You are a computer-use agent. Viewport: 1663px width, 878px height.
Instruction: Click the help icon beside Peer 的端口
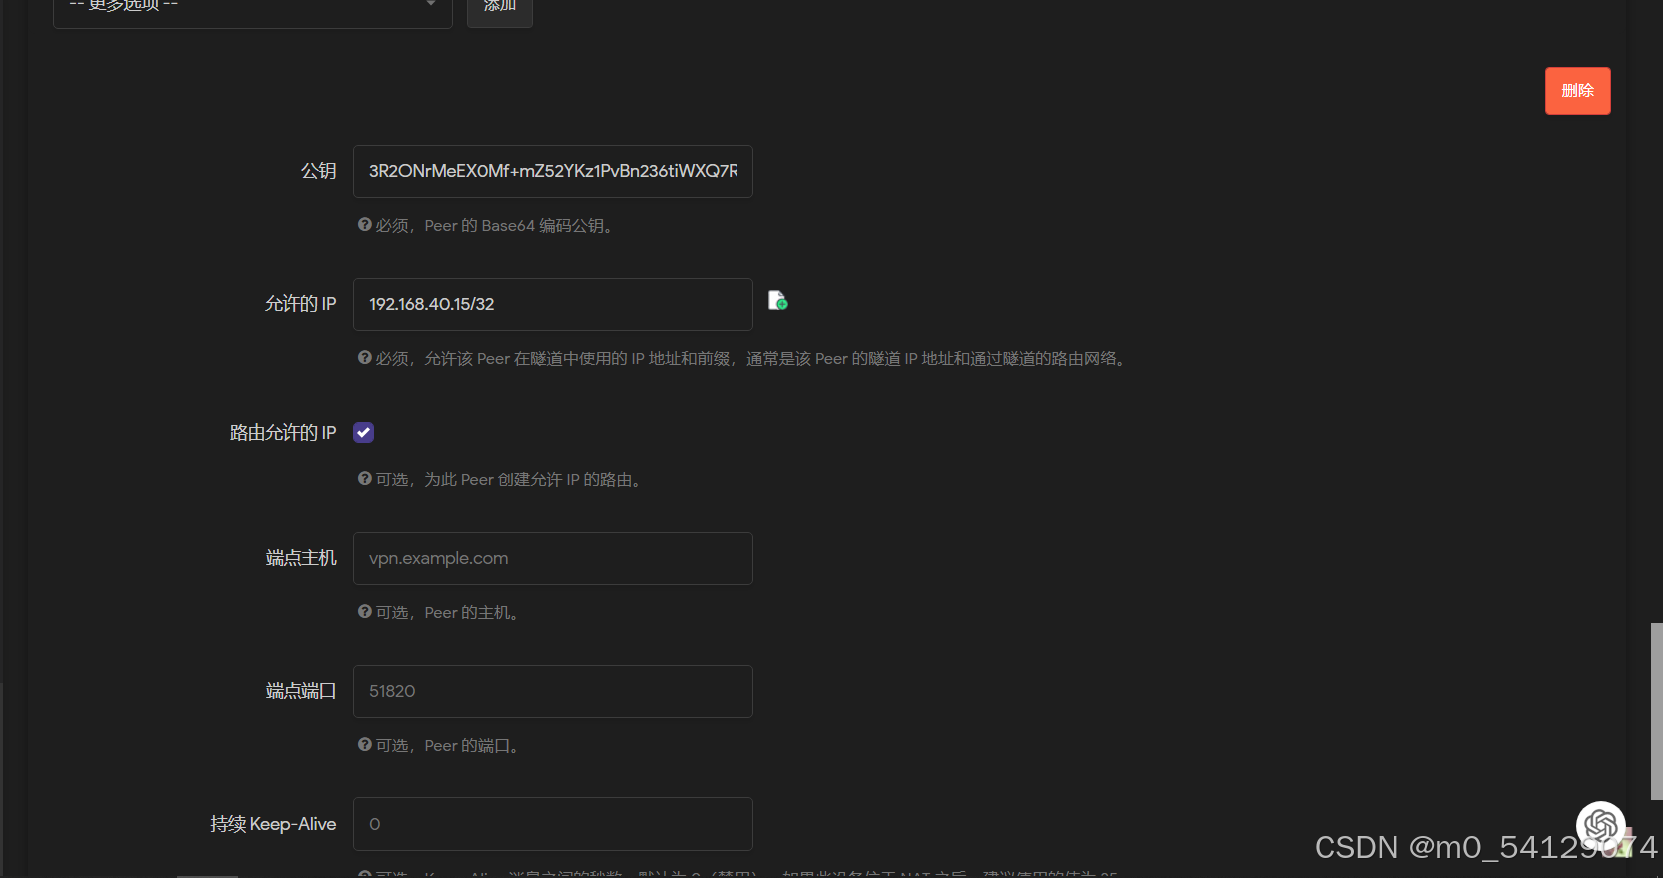(365, 745)
